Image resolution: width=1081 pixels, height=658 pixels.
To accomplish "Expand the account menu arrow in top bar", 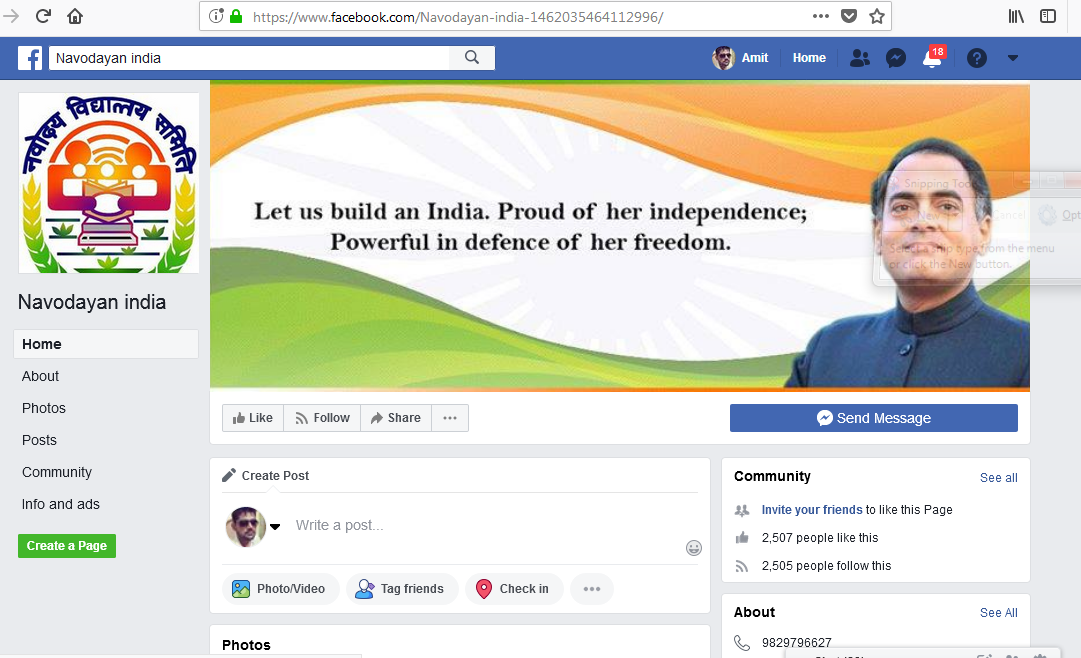I will coord(1013,58).
